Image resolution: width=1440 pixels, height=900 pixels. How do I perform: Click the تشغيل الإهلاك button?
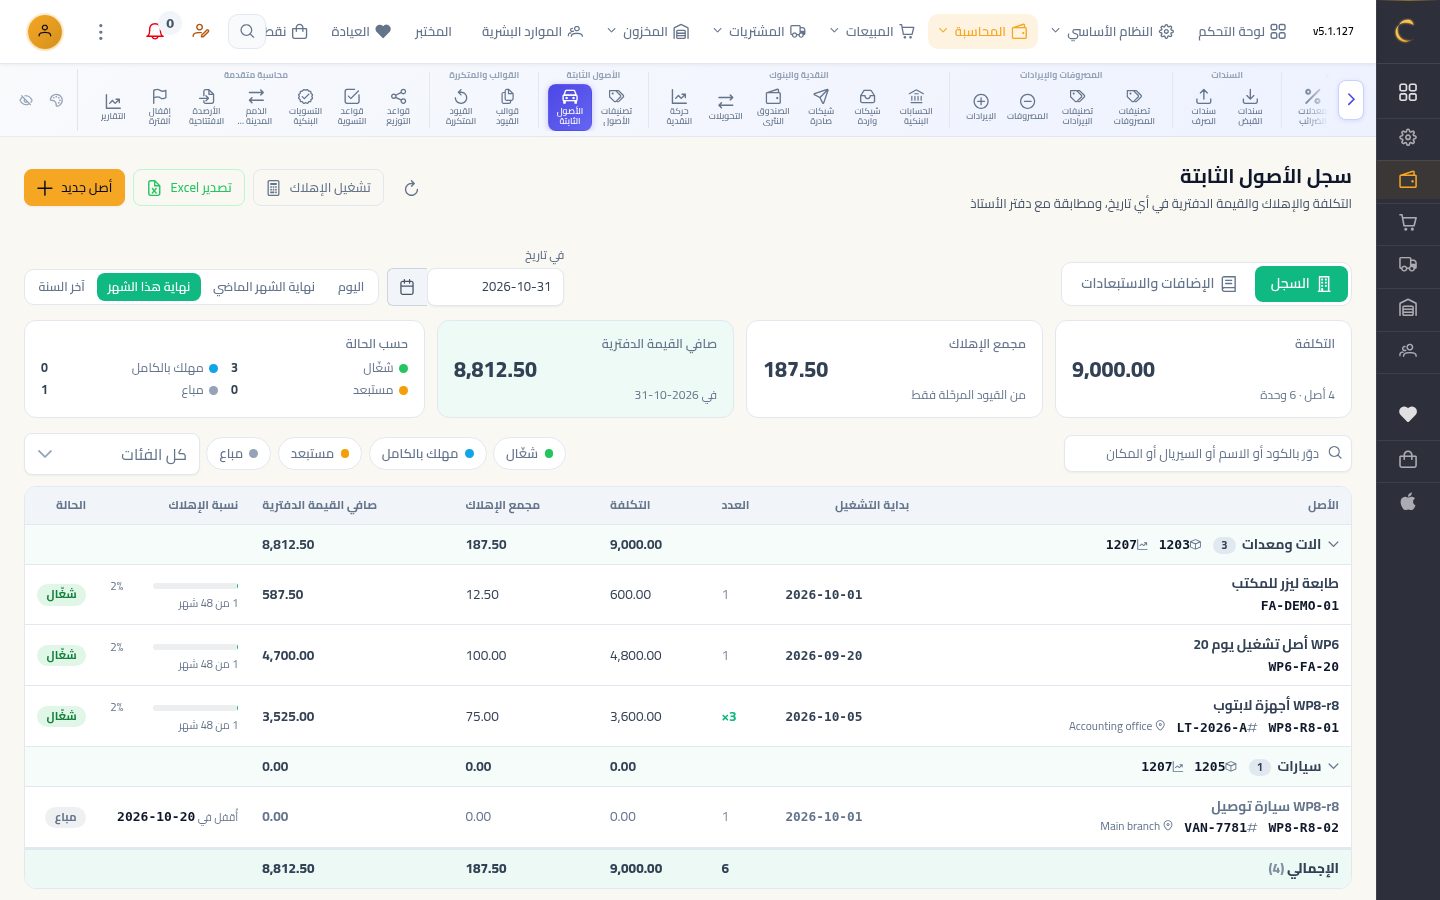319,188
